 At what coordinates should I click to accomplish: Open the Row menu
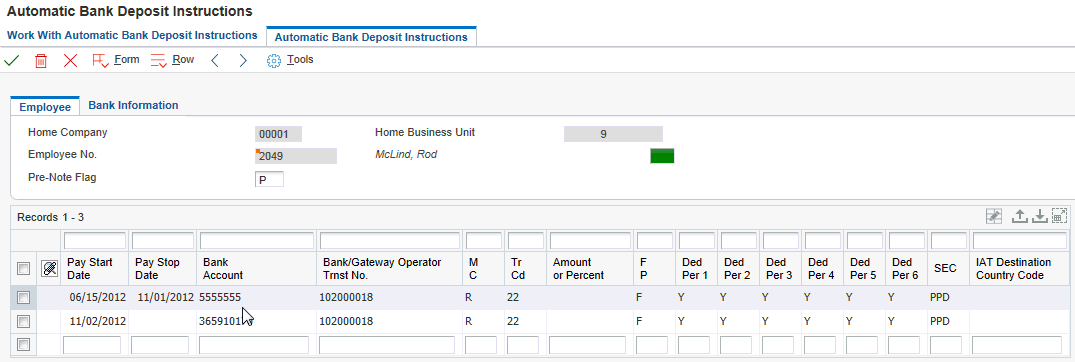(x=173, y=60)
